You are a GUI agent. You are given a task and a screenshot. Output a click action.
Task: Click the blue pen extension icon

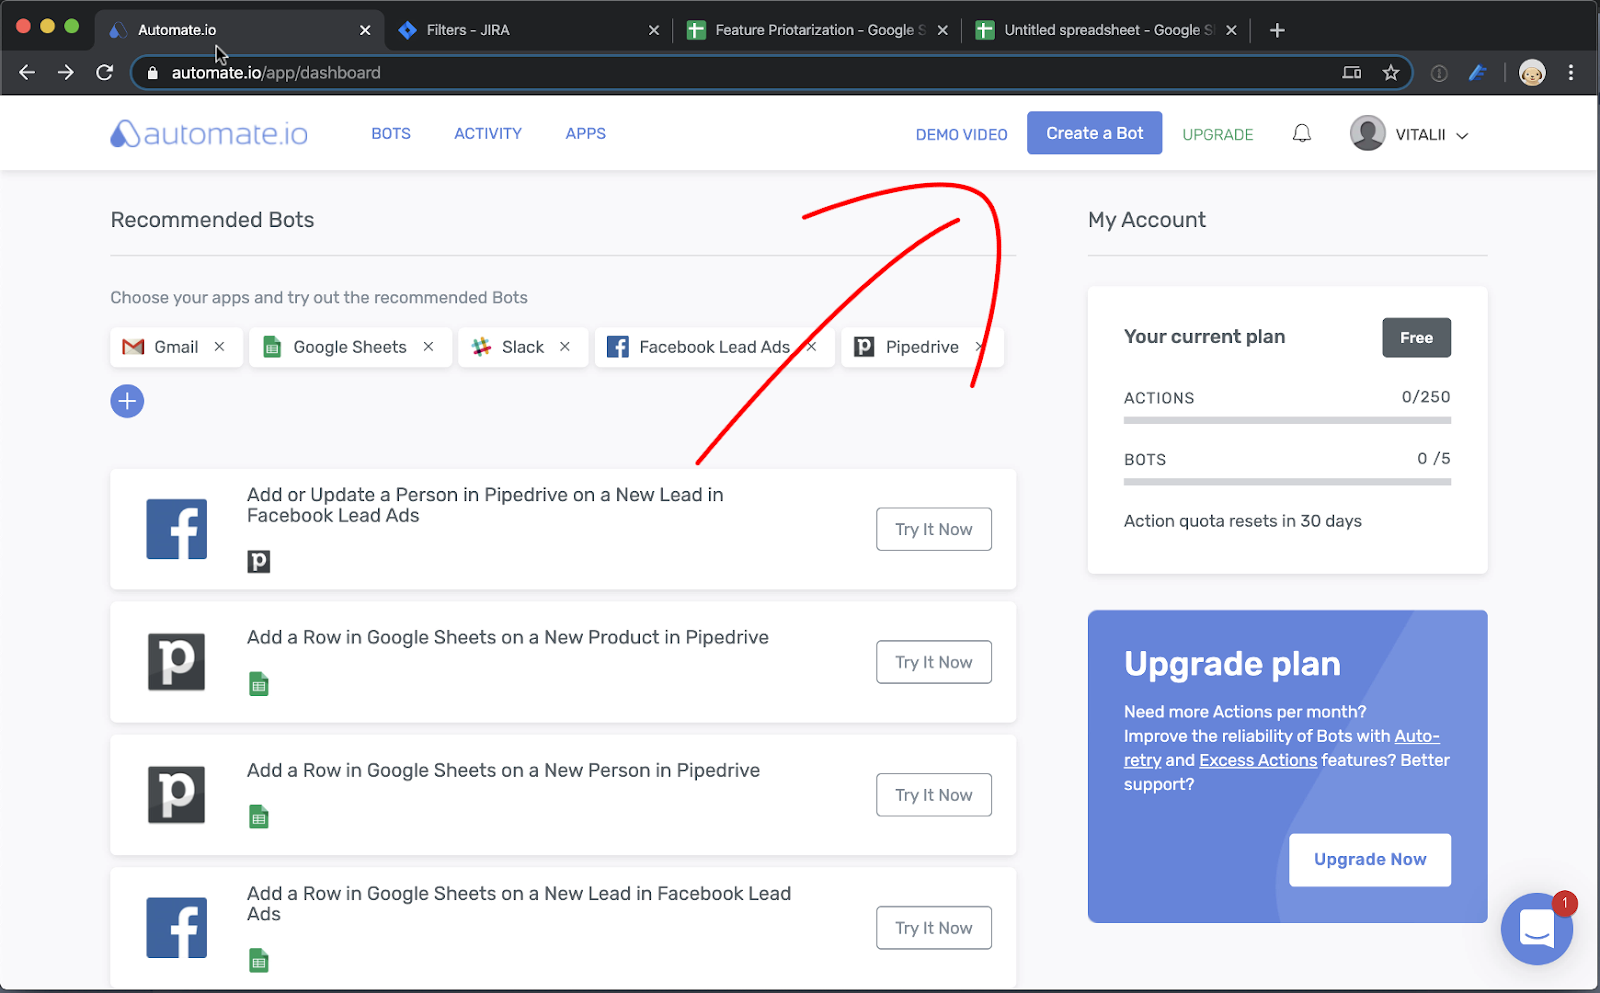(x=1478, y=72)
